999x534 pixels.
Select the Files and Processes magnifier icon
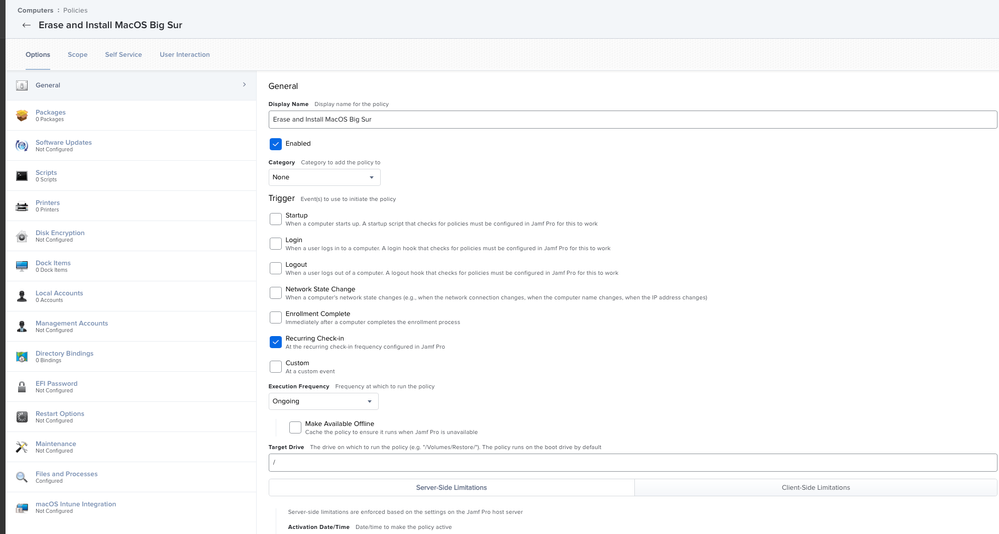pyautogui.click(x=22, y=477)
